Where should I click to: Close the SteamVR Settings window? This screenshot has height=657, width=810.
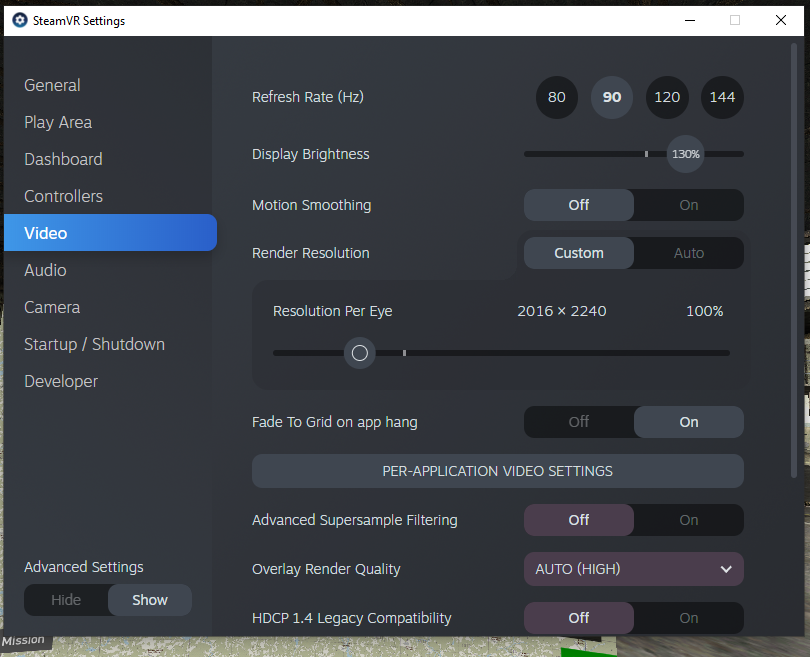[781, 21]
